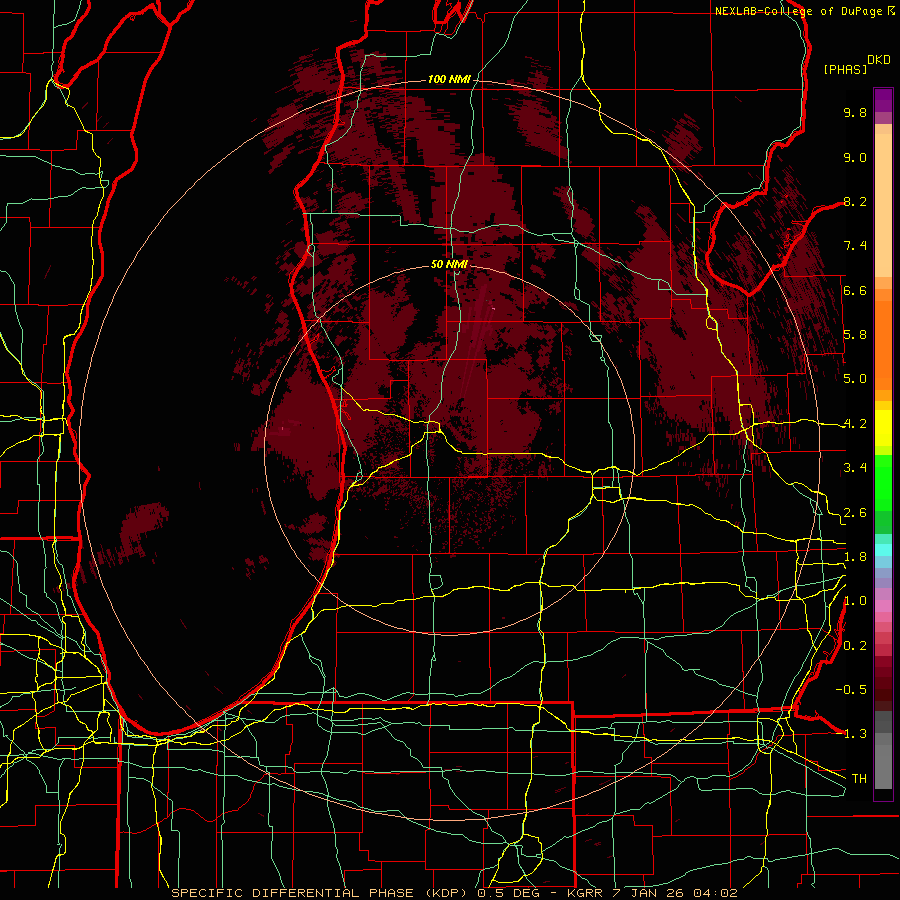Click the 7.4 legend value
The width and height of the screenshot is (900, 900).
pos(855,246)
